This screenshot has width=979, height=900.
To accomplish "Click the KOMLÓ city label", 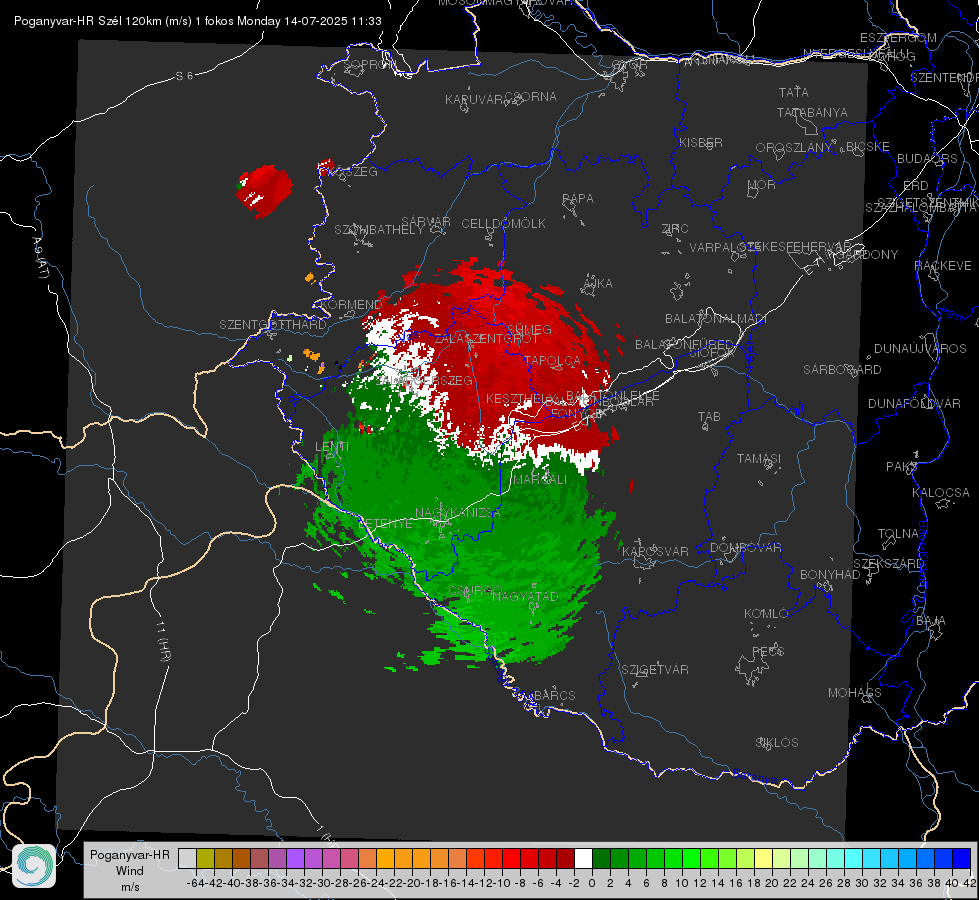I will pos(766,614).
